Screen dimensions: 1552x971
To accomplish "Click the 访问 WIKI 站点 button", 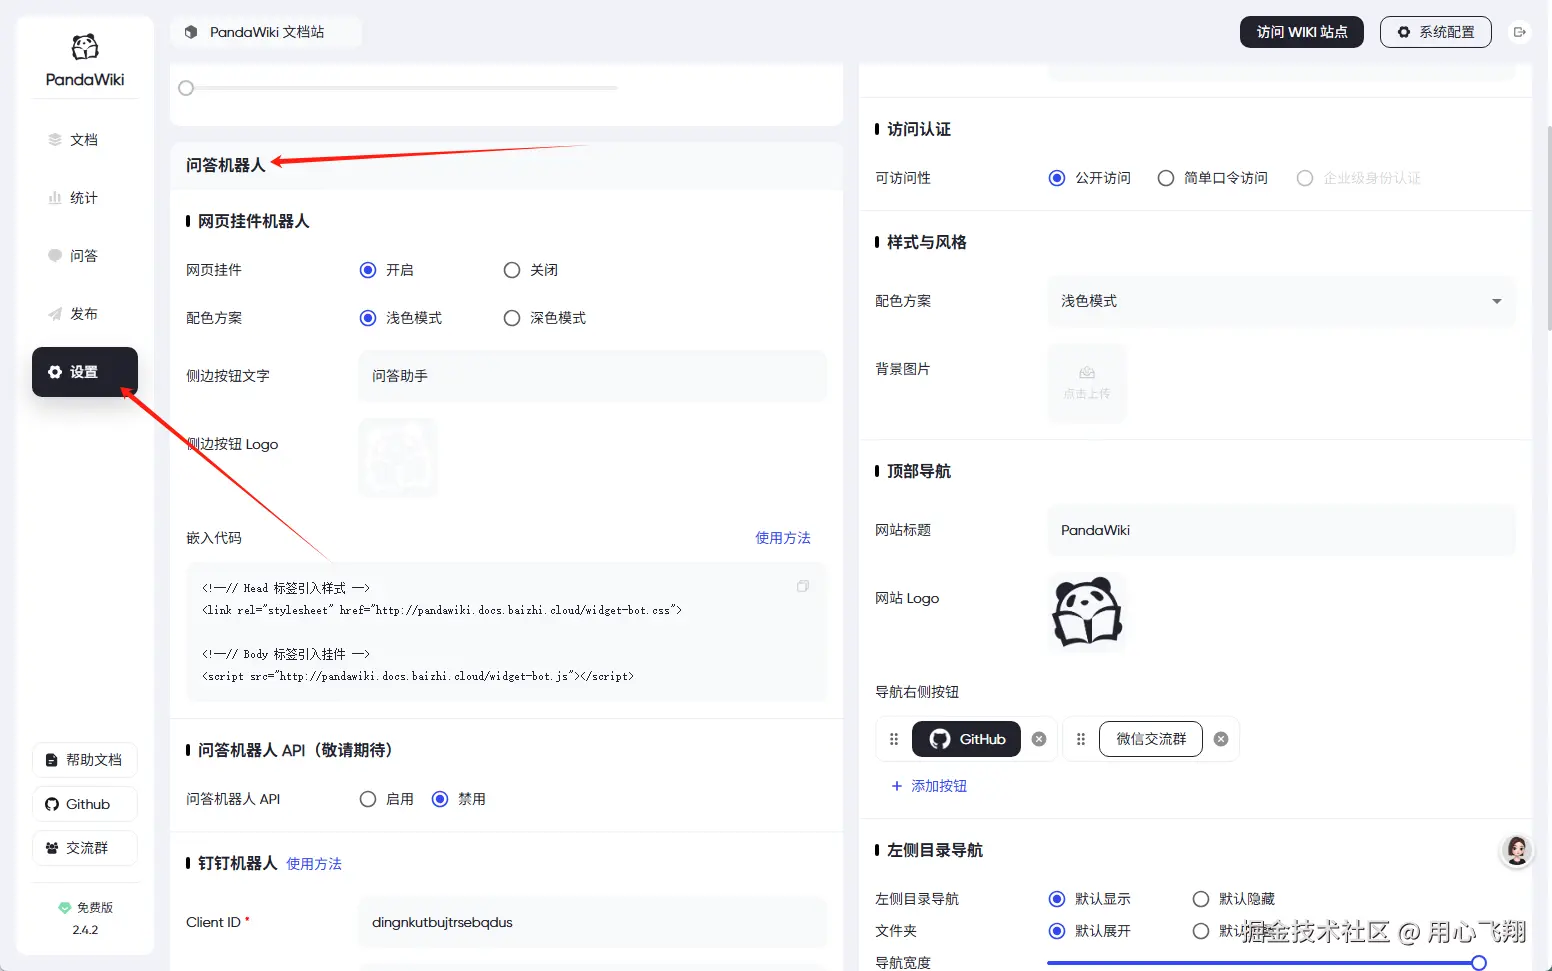I will tap(1302, 32).
